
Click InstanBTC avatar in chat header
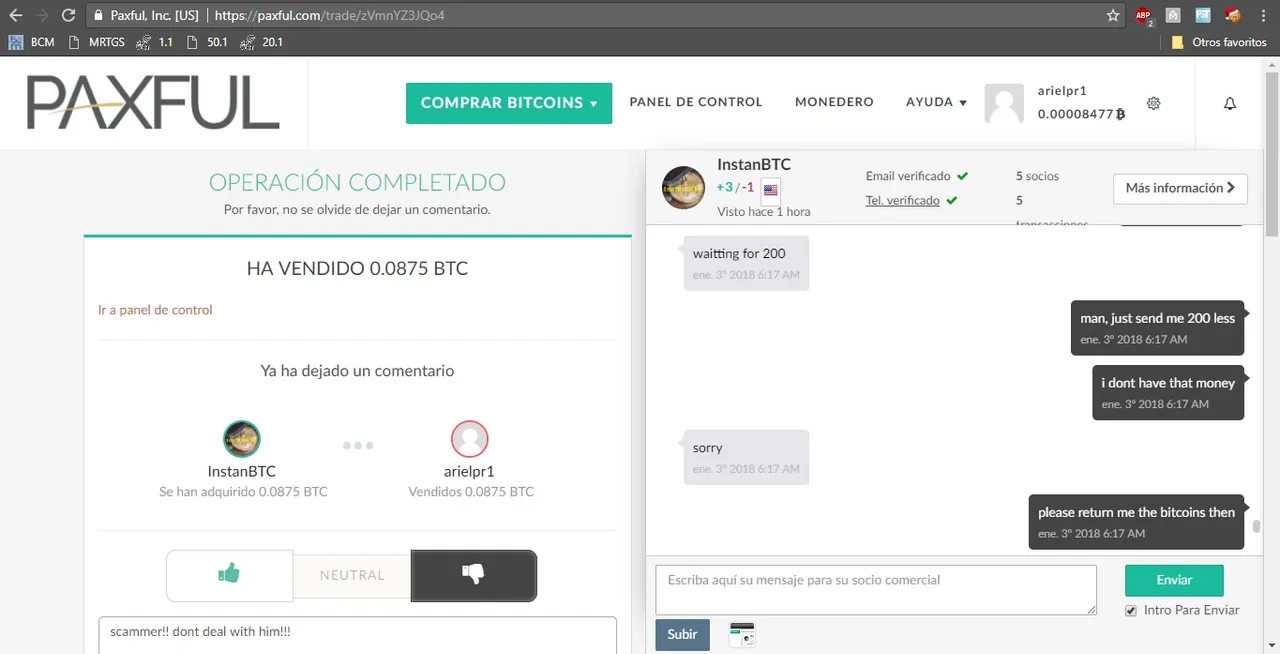coord(685,187)
